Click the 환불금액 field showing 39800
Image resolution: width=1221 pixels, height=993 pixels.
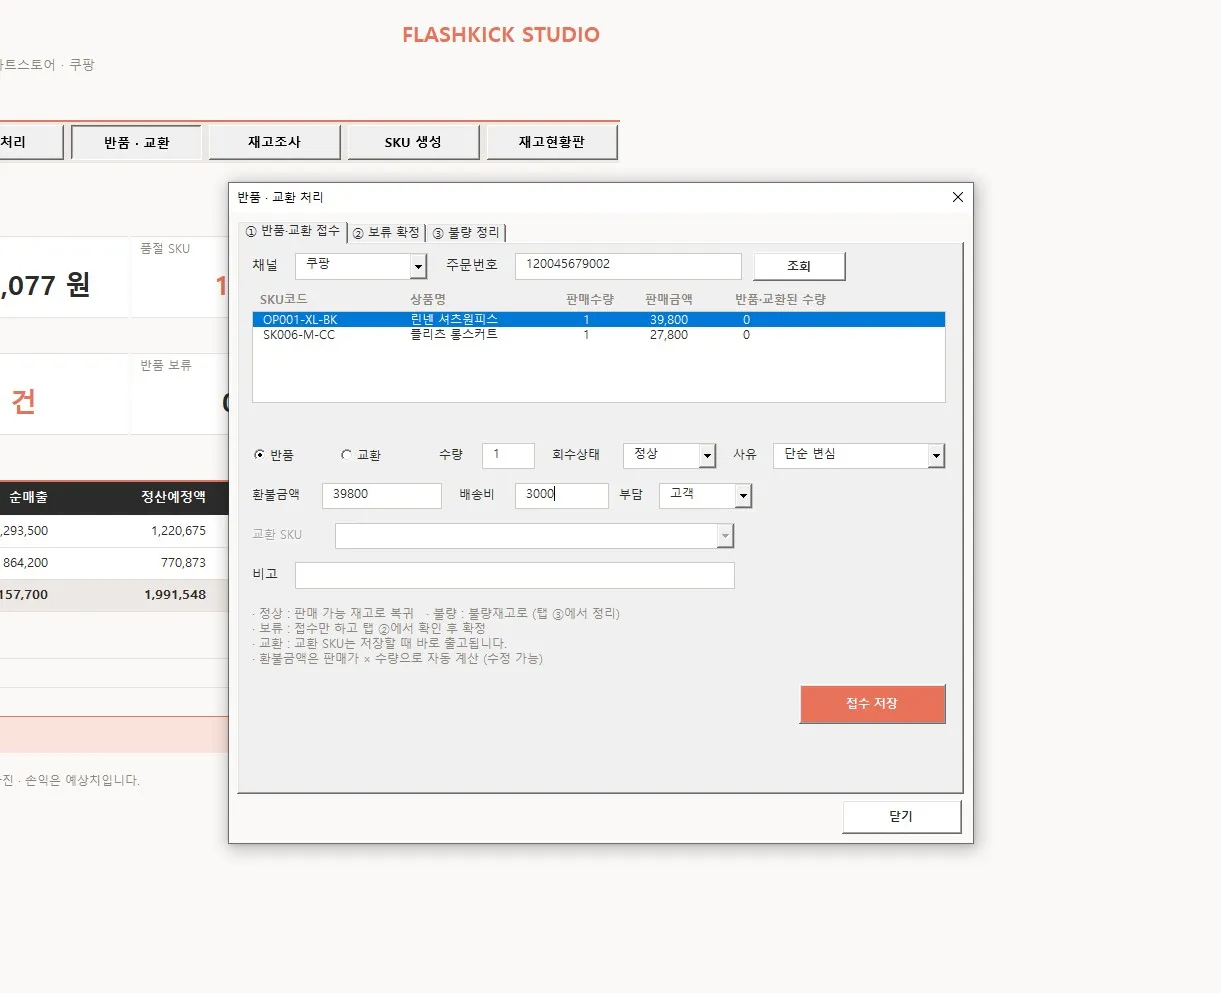(382, 496)
